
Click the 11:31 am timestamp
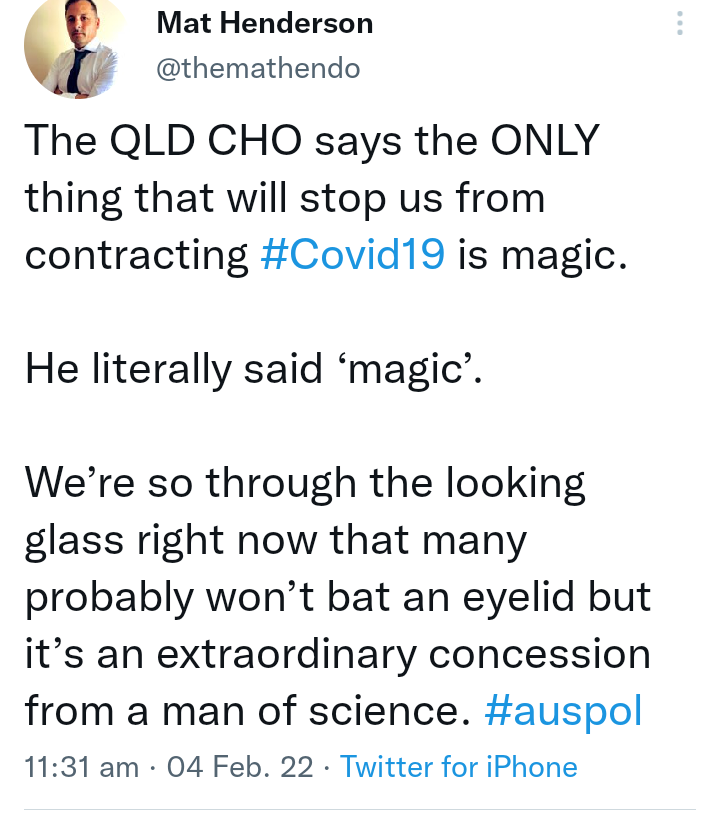coord(81,767)
